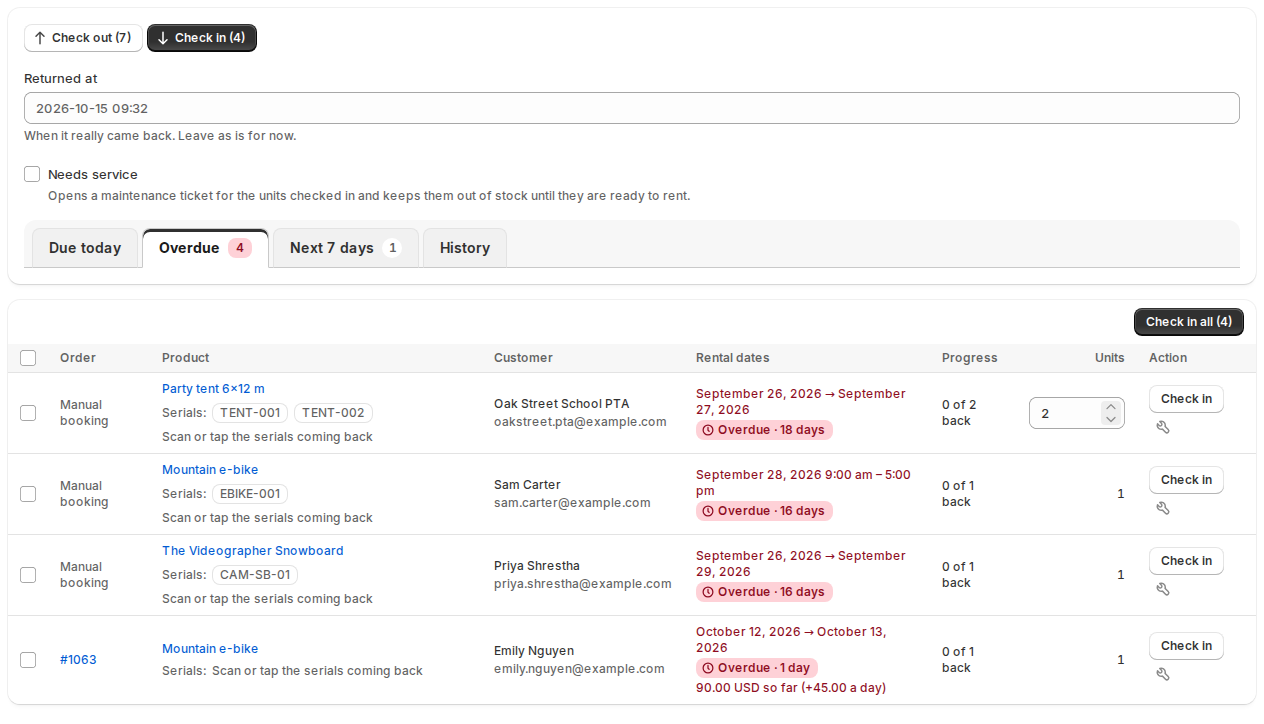Screen dimensions: 1264x724
Task: Tap the TENT-001 serial chip
Action: (250, 413)
